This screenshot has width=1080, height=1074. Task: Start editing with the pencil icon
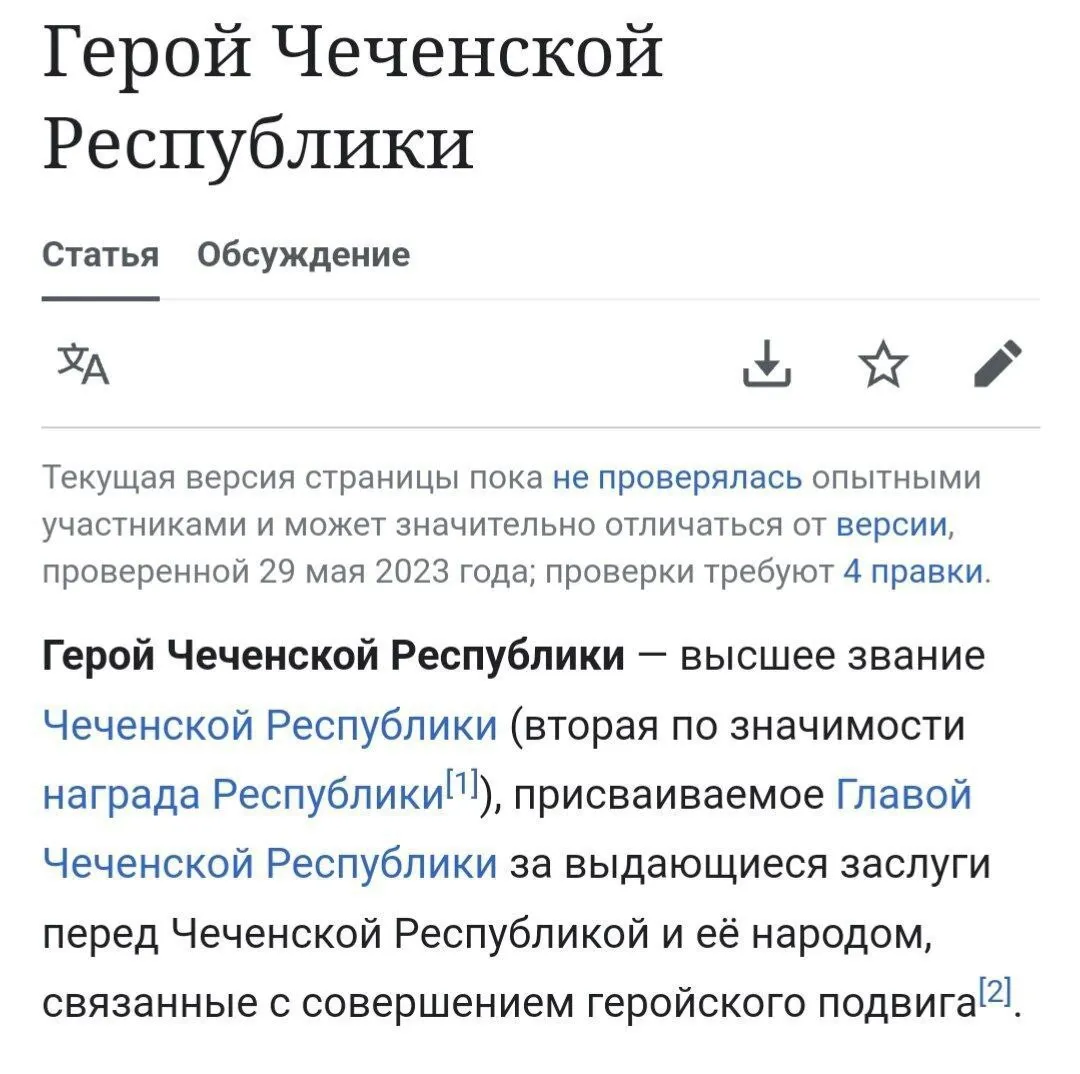pyautogui.click(x=999, y=365)
